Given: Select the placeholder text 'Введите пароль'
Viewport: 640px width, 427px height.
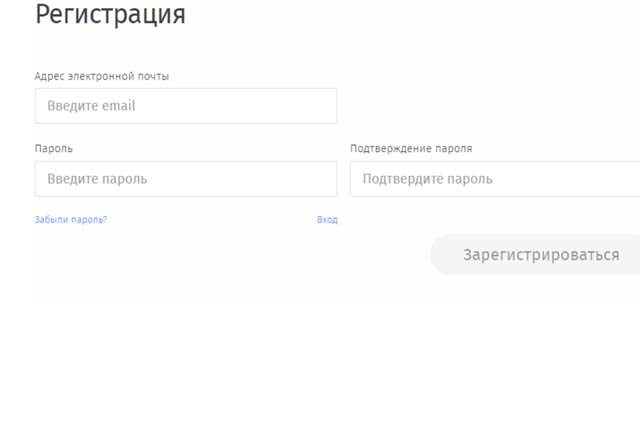Looking at the screenshot, I should (x=97, y=179).
